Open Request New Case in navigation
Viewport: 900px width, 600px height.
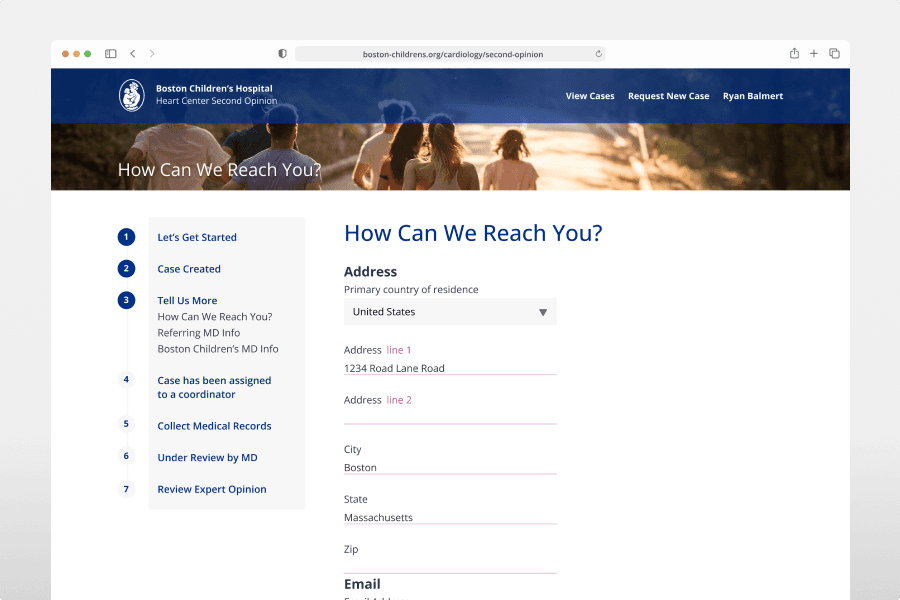(x=669, y=96)
